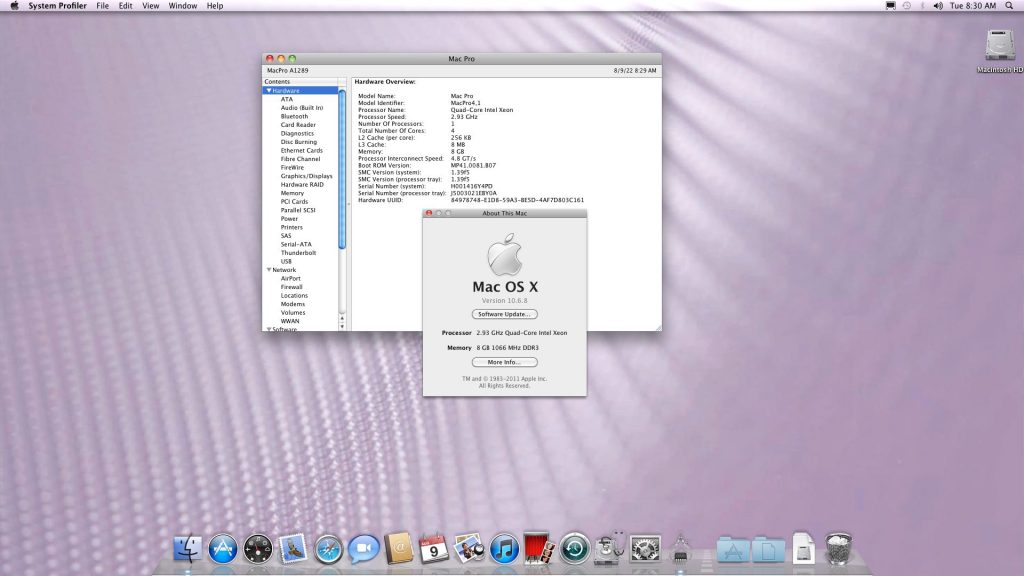1024x576 pixels.
Task: Open the Applications folder stack
Action: [733, 550]
